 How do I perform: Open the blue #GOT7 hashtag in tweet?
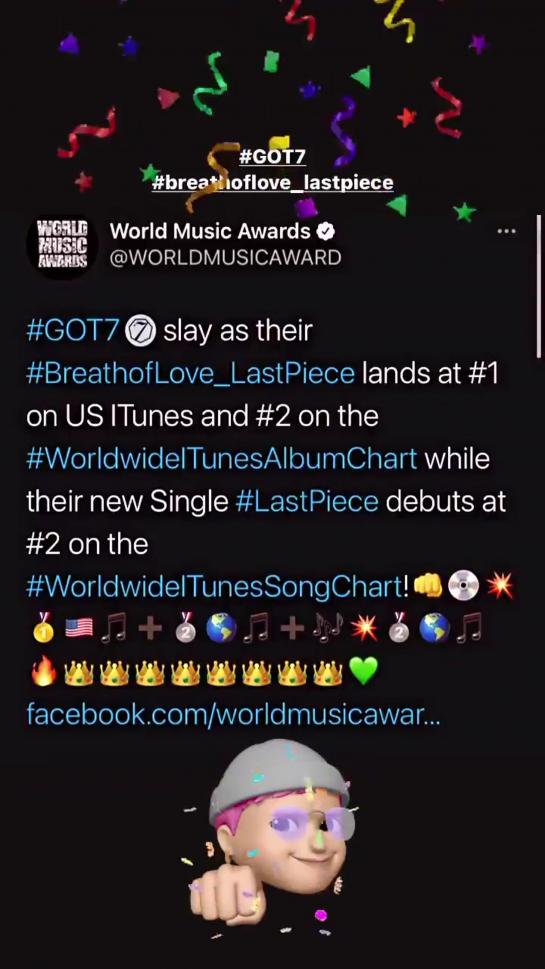[72, 331]
